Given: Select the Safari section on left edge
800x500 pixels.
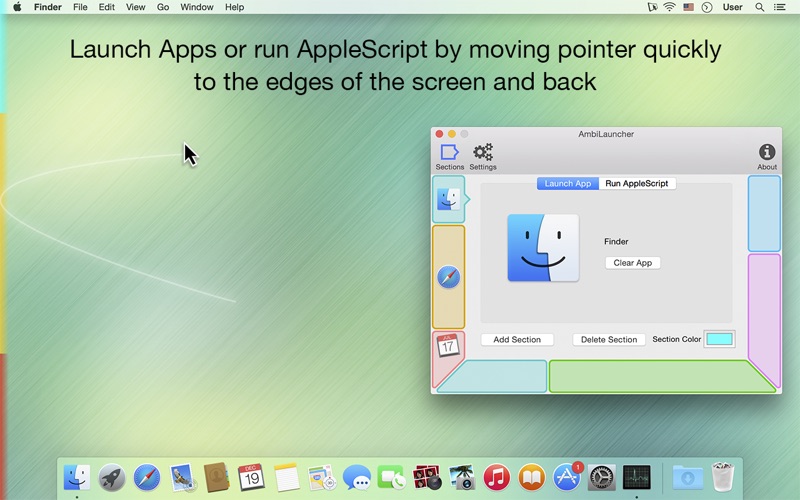Looking at the screenshot, I should 448,277.
